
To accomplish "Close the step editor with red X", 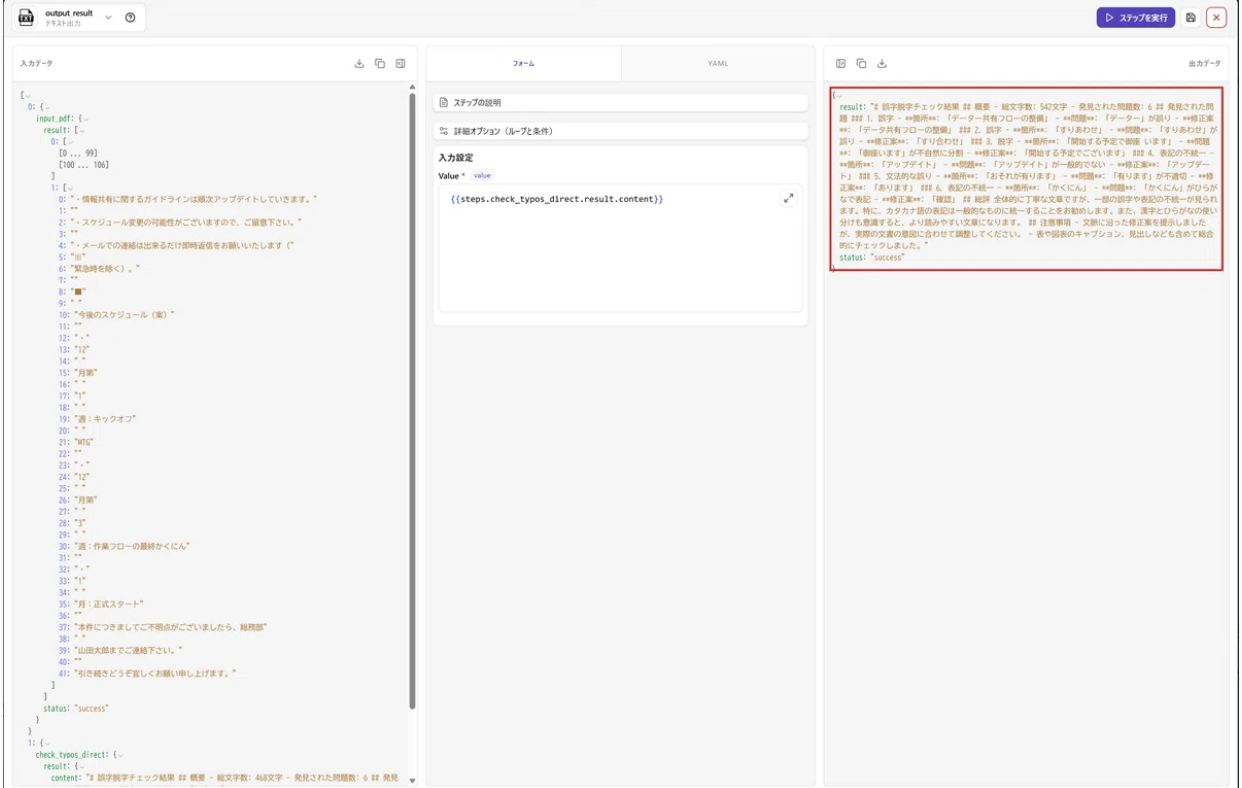I will (1216, 18).
